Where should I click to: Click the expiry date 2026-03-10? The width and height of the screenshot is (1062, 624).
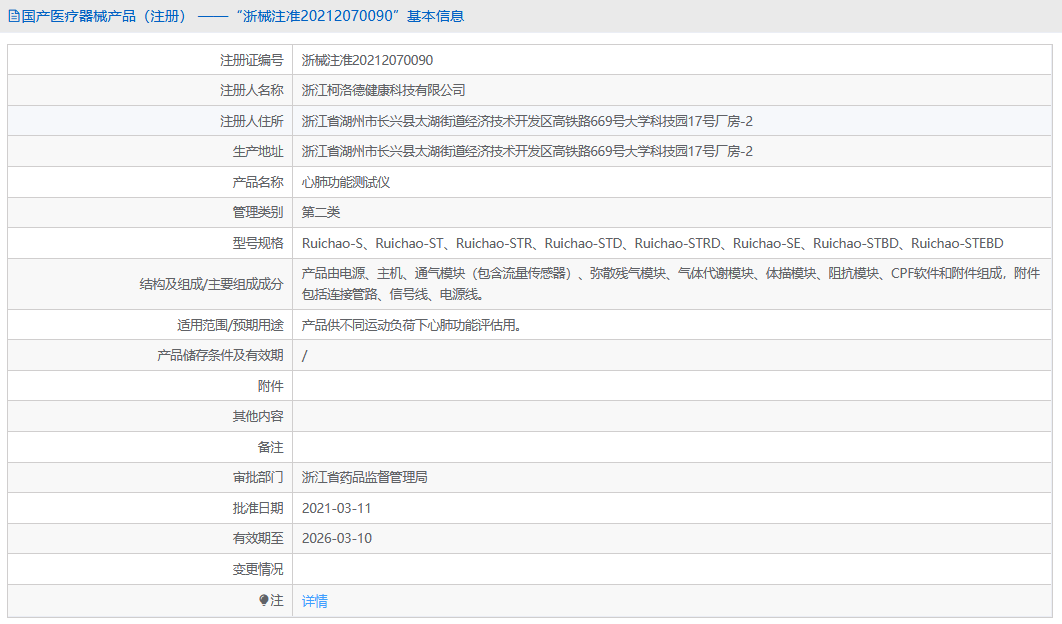(336, 539)
